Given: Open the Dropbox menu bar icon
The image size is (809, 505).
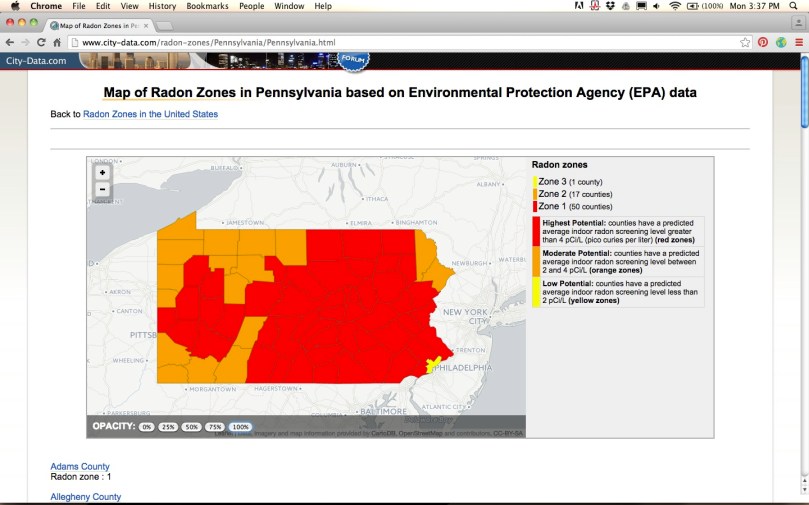Looking at the screenshot, I should point(610,6).
